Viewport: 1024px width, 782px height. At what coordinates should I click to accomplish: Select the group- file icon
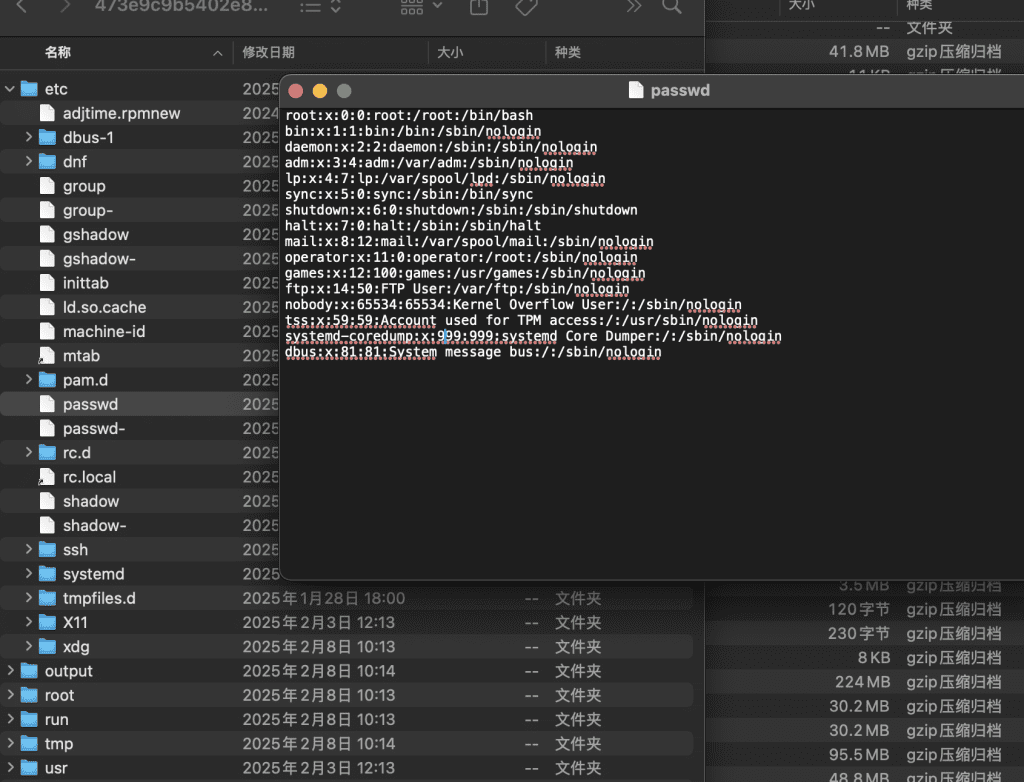click(47, 210)
